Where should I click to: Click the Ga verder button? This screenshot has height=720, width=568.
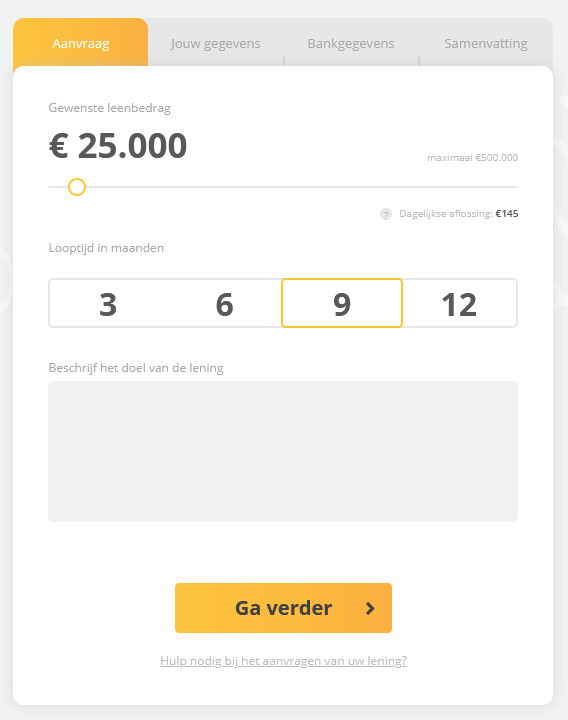tap(283, 608)
